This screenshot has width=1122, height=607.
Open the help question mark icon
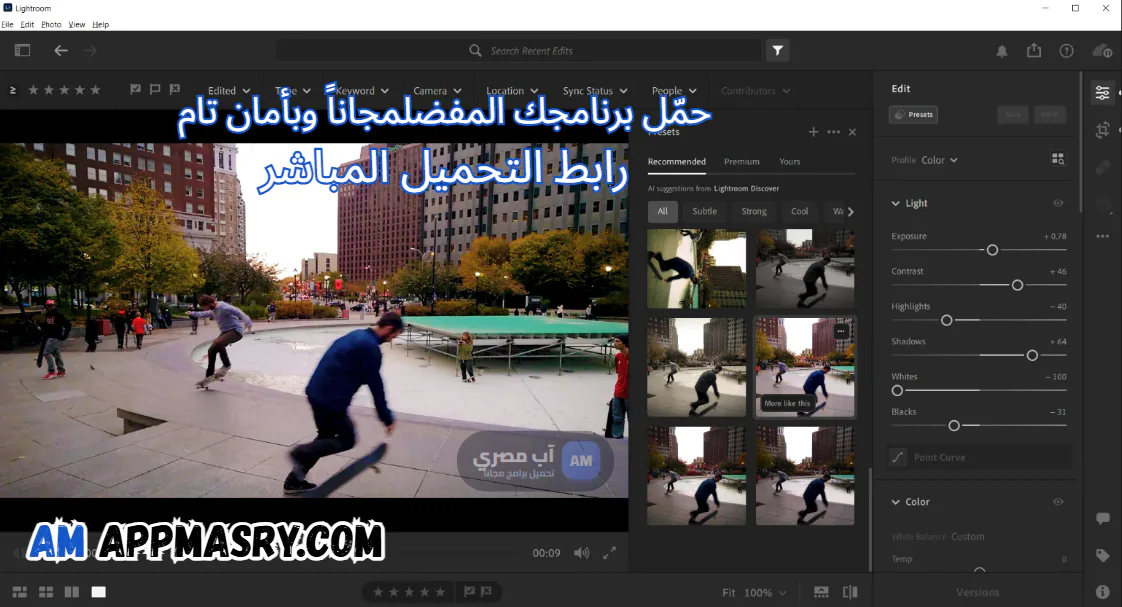pyautogui.click(x=1066, y=51)
